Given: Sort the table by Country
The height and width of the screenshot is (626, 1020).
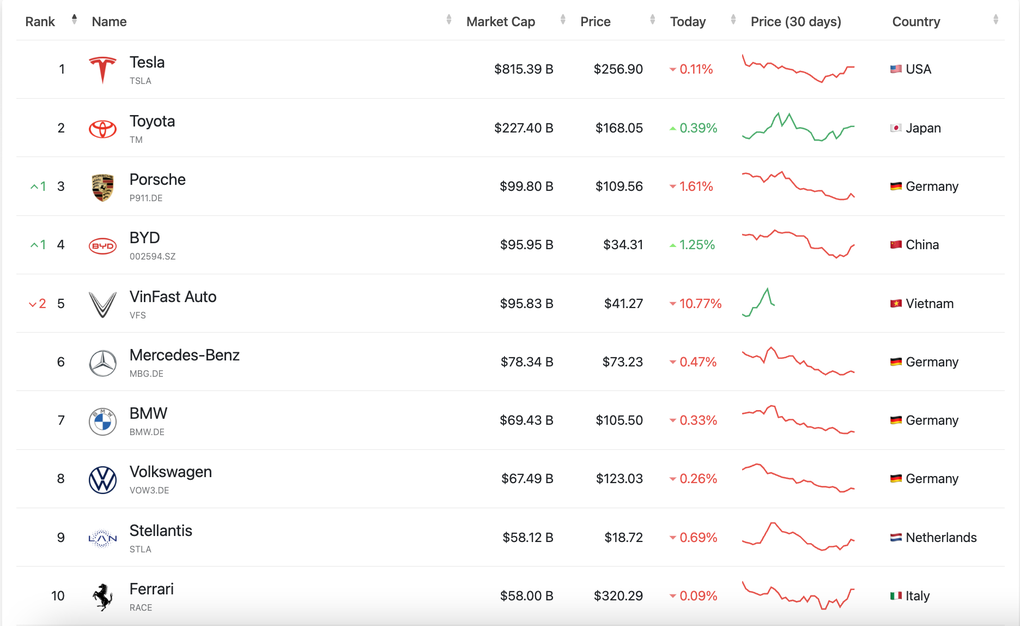Looking at the screenshot, I should pyautogui.click(x=916, y=21).
